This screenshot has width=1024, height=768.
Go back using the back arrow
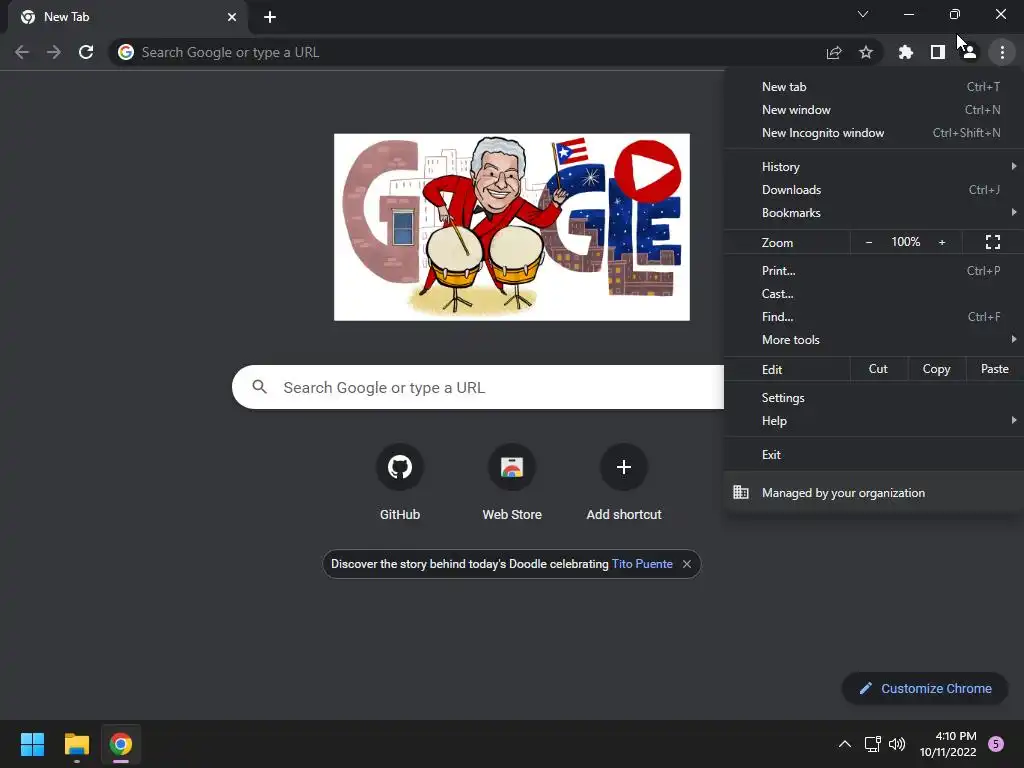[x=22, y=52]
